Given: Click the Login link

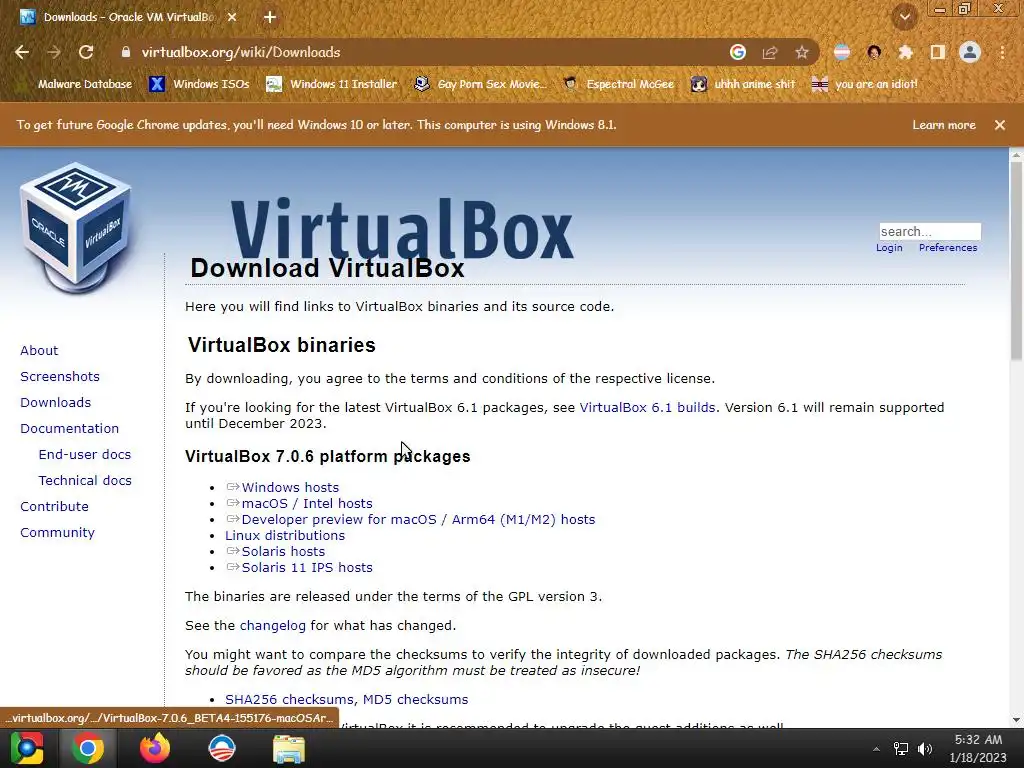Looking at the screenshot, I should click(x=889, y=248).
